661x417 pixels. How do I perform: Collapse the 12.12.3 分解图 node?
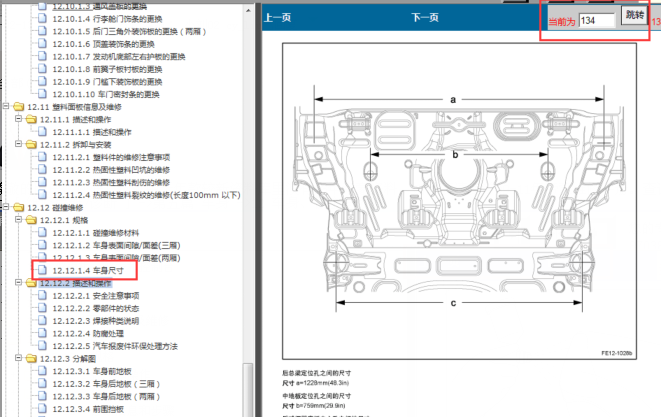(x=19, y=358)
